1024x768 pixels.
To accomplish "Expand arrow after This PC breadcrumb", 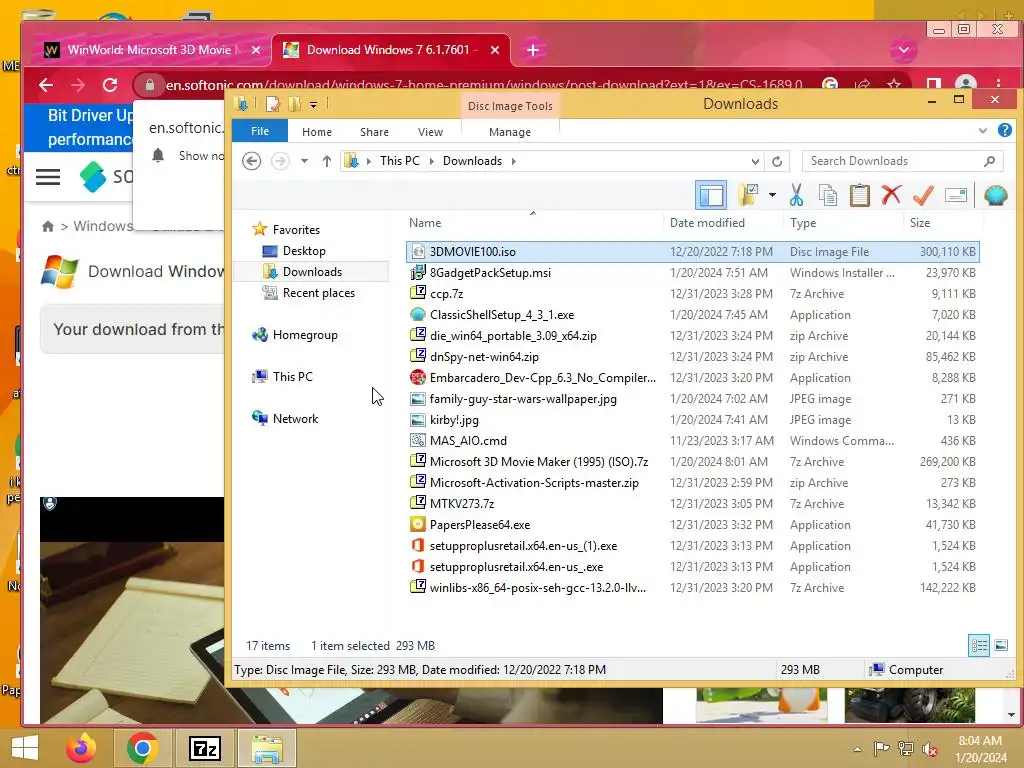I will 431,161.
